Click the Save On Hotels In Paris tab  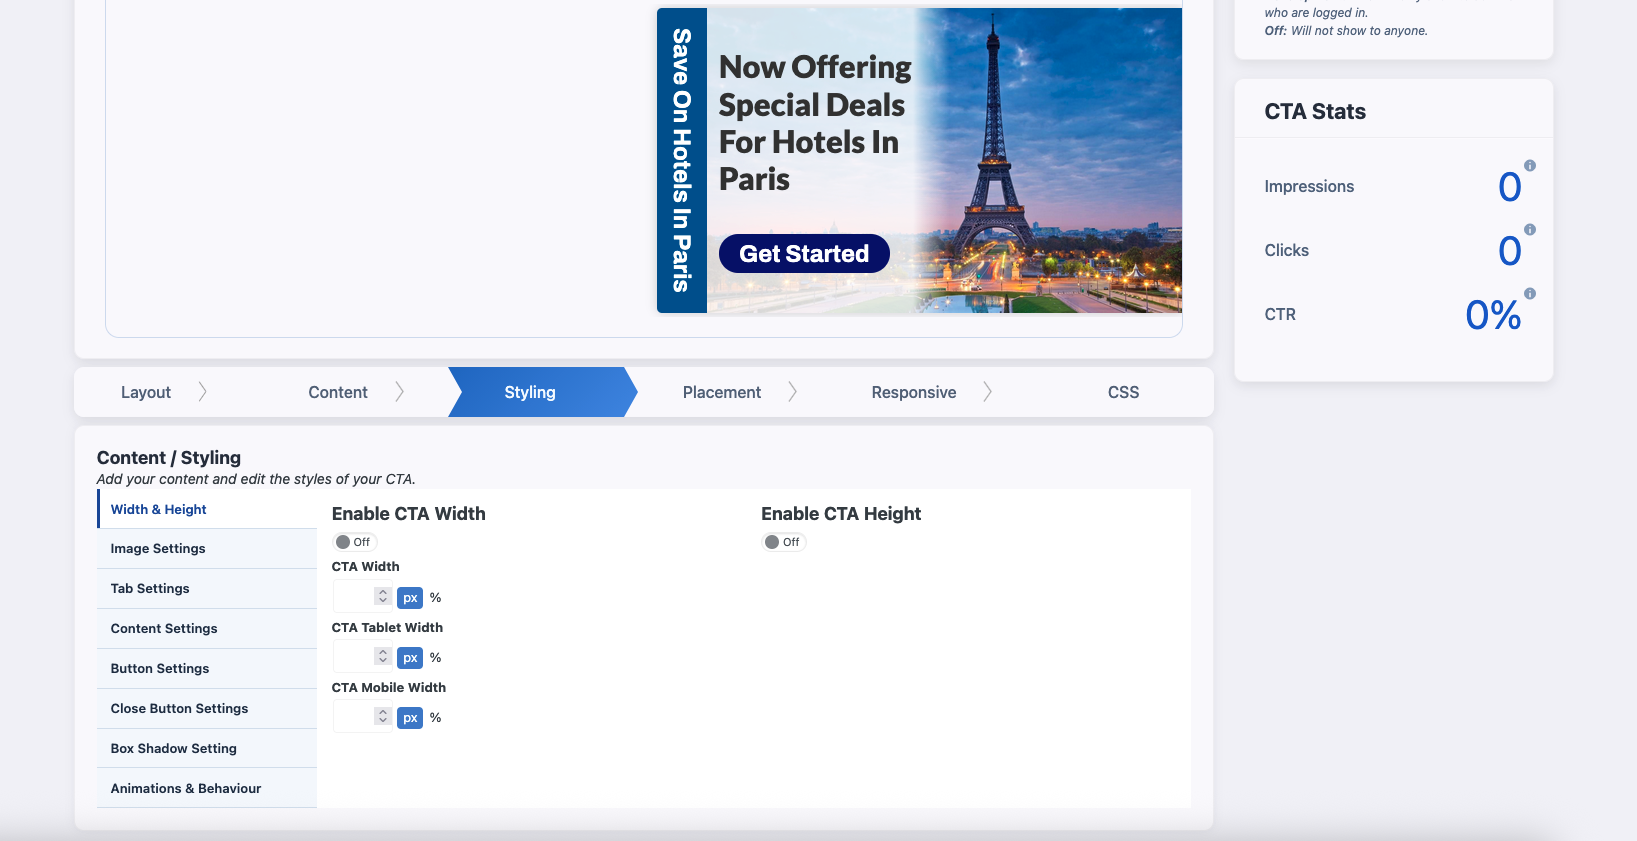682,160
